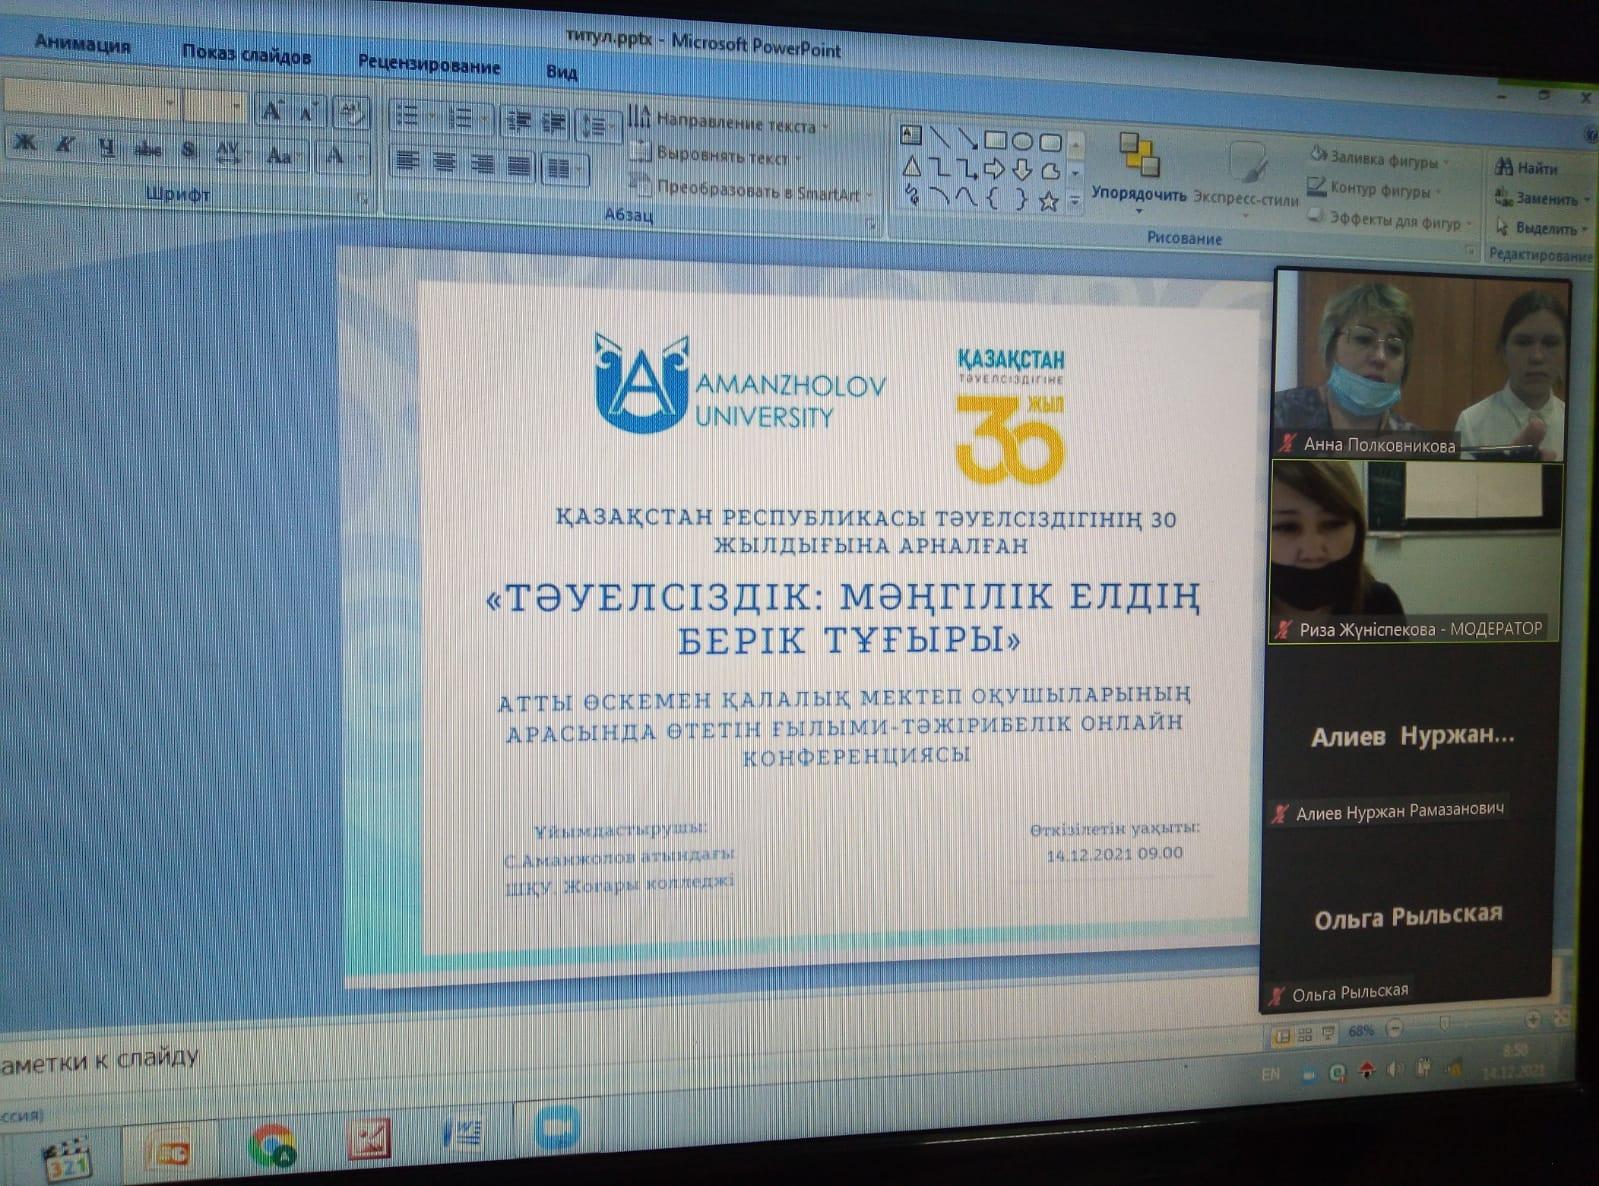1599x1186 pixels.
Task: Decrease list indent level
Action: (x=518, y=121)
